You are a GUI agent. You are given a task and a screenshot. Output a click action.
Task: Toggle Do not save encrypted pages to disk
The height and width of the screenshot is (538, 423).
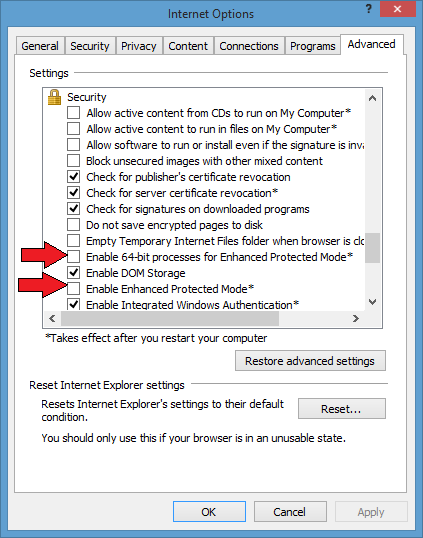click(x=73, y=225)
